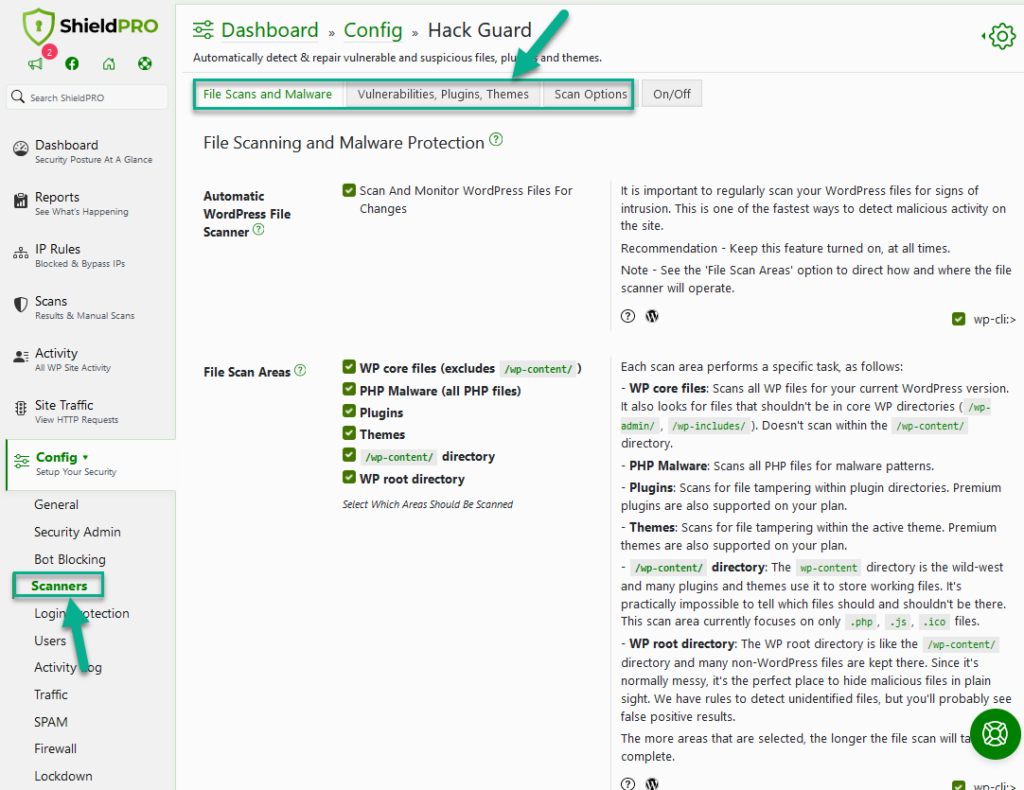The width and height of the screenshot is (1024, 790).
Task: Switch to Vulnerabilities, Plugins, Themes tab
Action: click(443, 94)
